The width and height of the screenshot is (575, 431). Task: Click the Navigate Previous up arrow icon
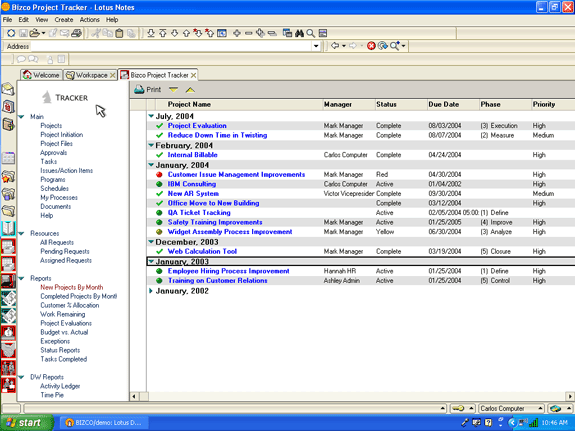[186, 33]
